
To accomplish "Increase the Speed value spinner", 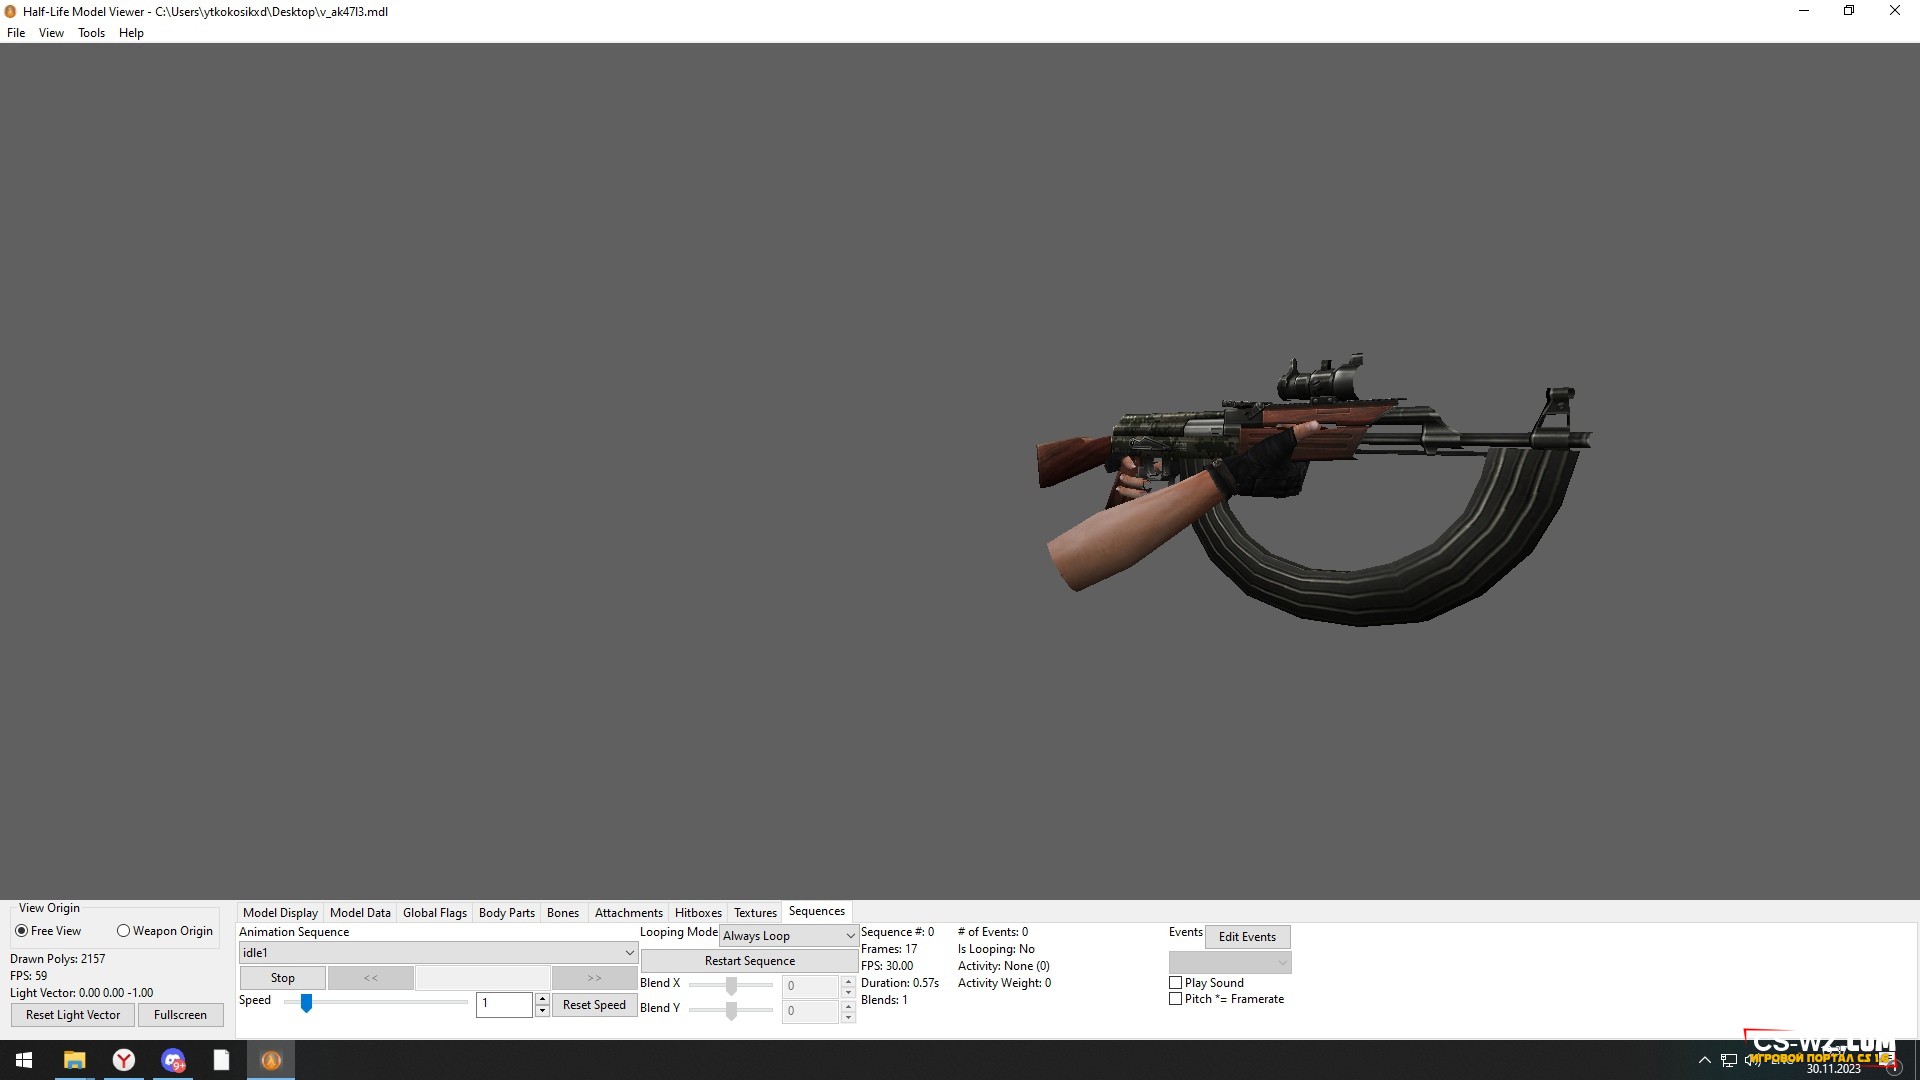I will (x=542, y=998).
